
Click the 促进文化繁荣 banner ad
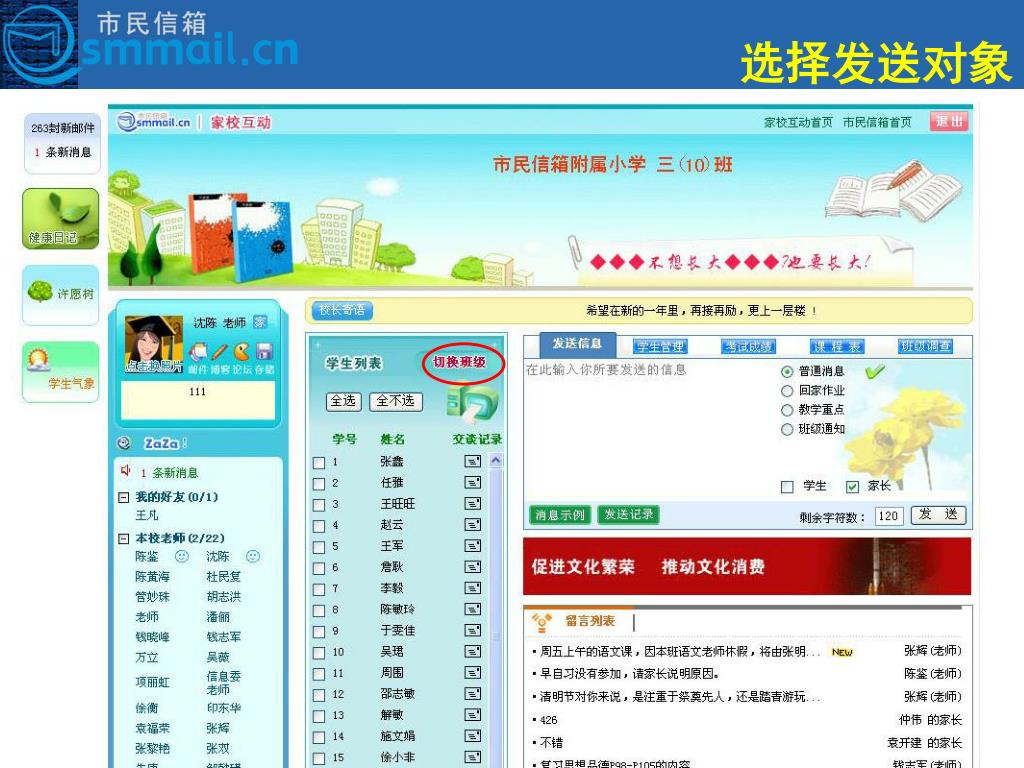tap(747, 566)
